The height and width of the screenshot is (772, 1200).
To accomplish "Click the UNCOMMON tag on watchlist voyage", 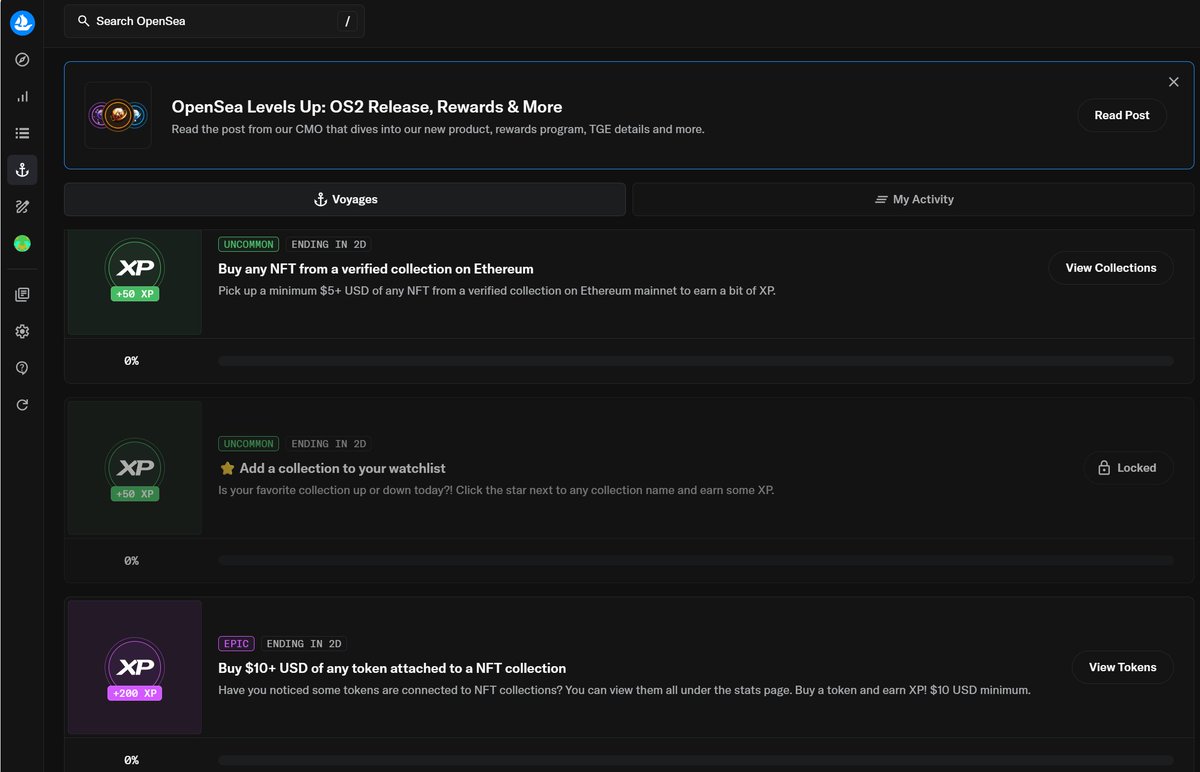I will coord(248,444).
